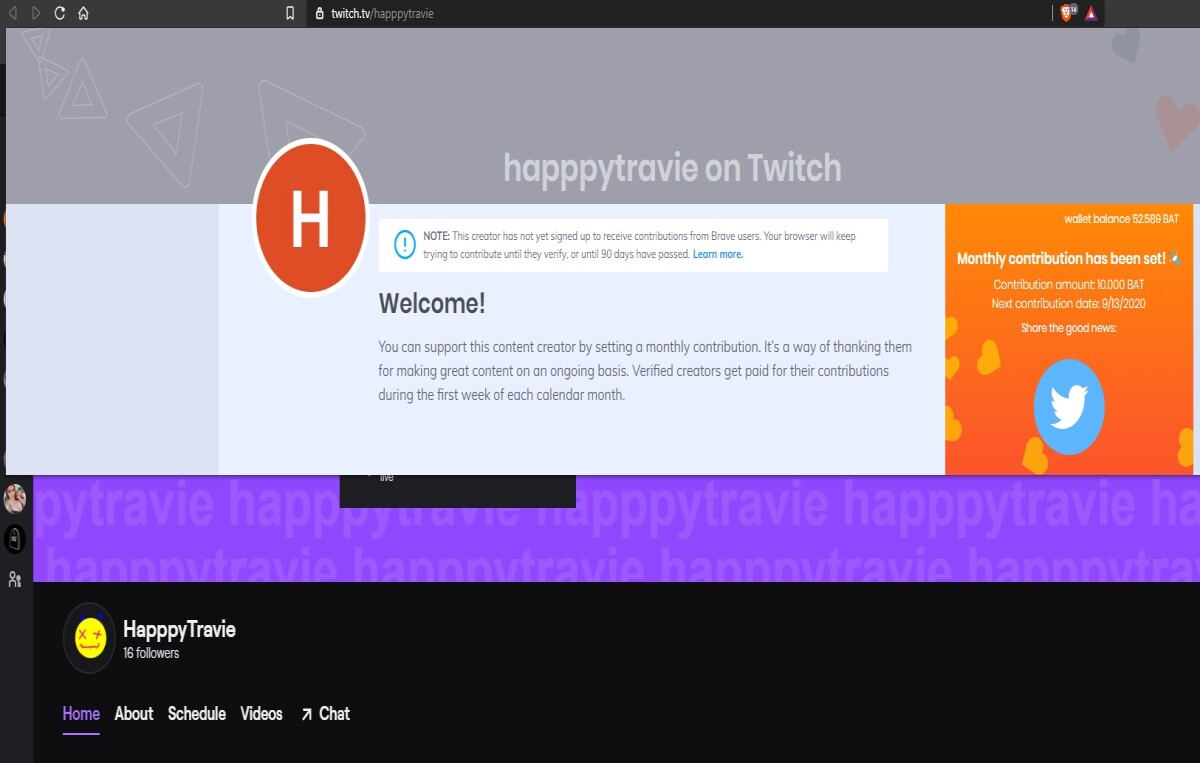Click the Welcome! heading
The width and height of the screenshot is (1200, 763).
pyautogui.click(x=432, y=304)
